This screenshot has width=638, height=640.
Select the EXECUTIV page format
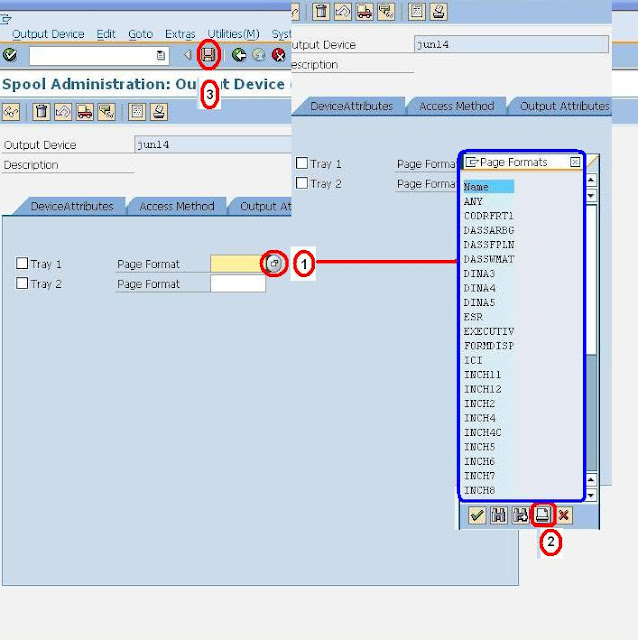pos(489,331)
